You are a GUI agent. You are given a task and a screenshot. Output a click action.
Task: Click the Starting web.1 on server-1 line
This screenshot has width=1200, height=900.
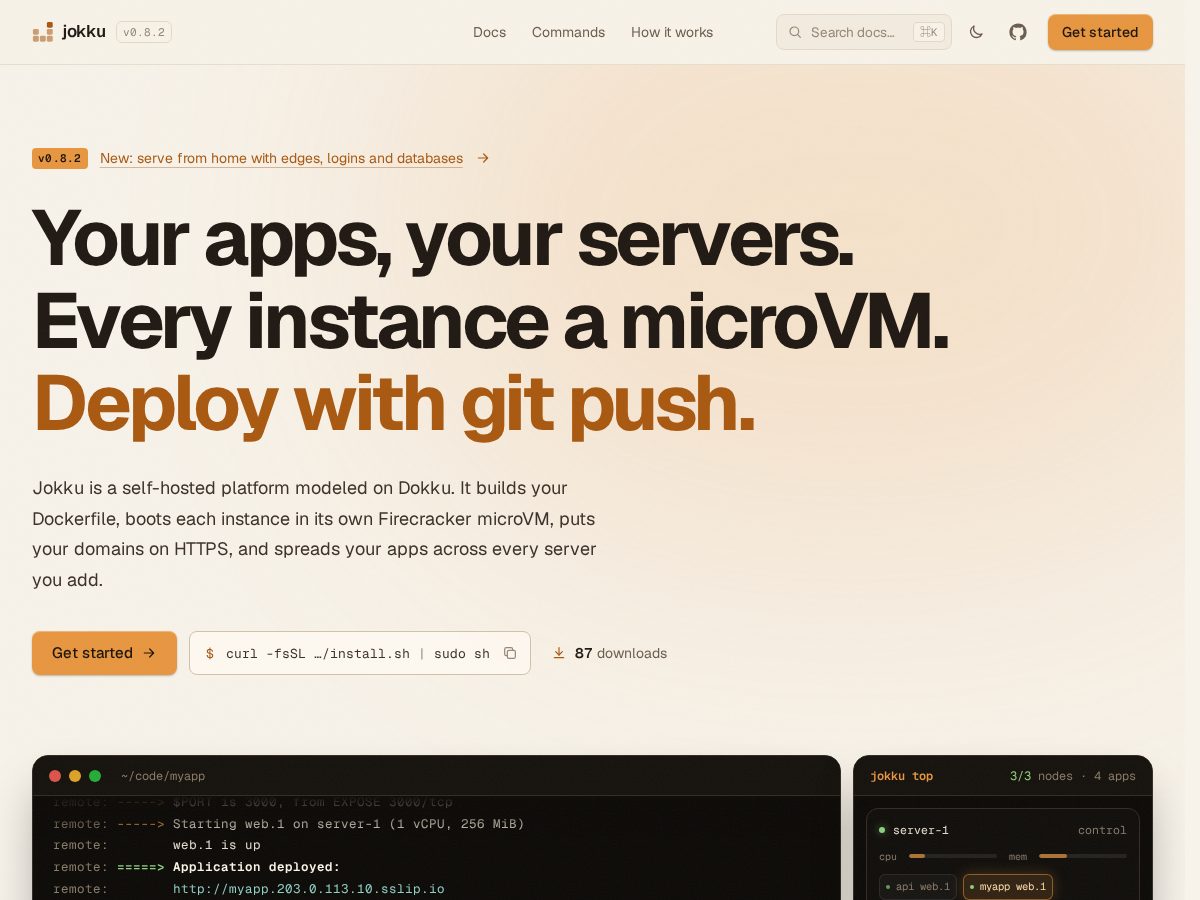pyautogui.click(x=348, y=824)
